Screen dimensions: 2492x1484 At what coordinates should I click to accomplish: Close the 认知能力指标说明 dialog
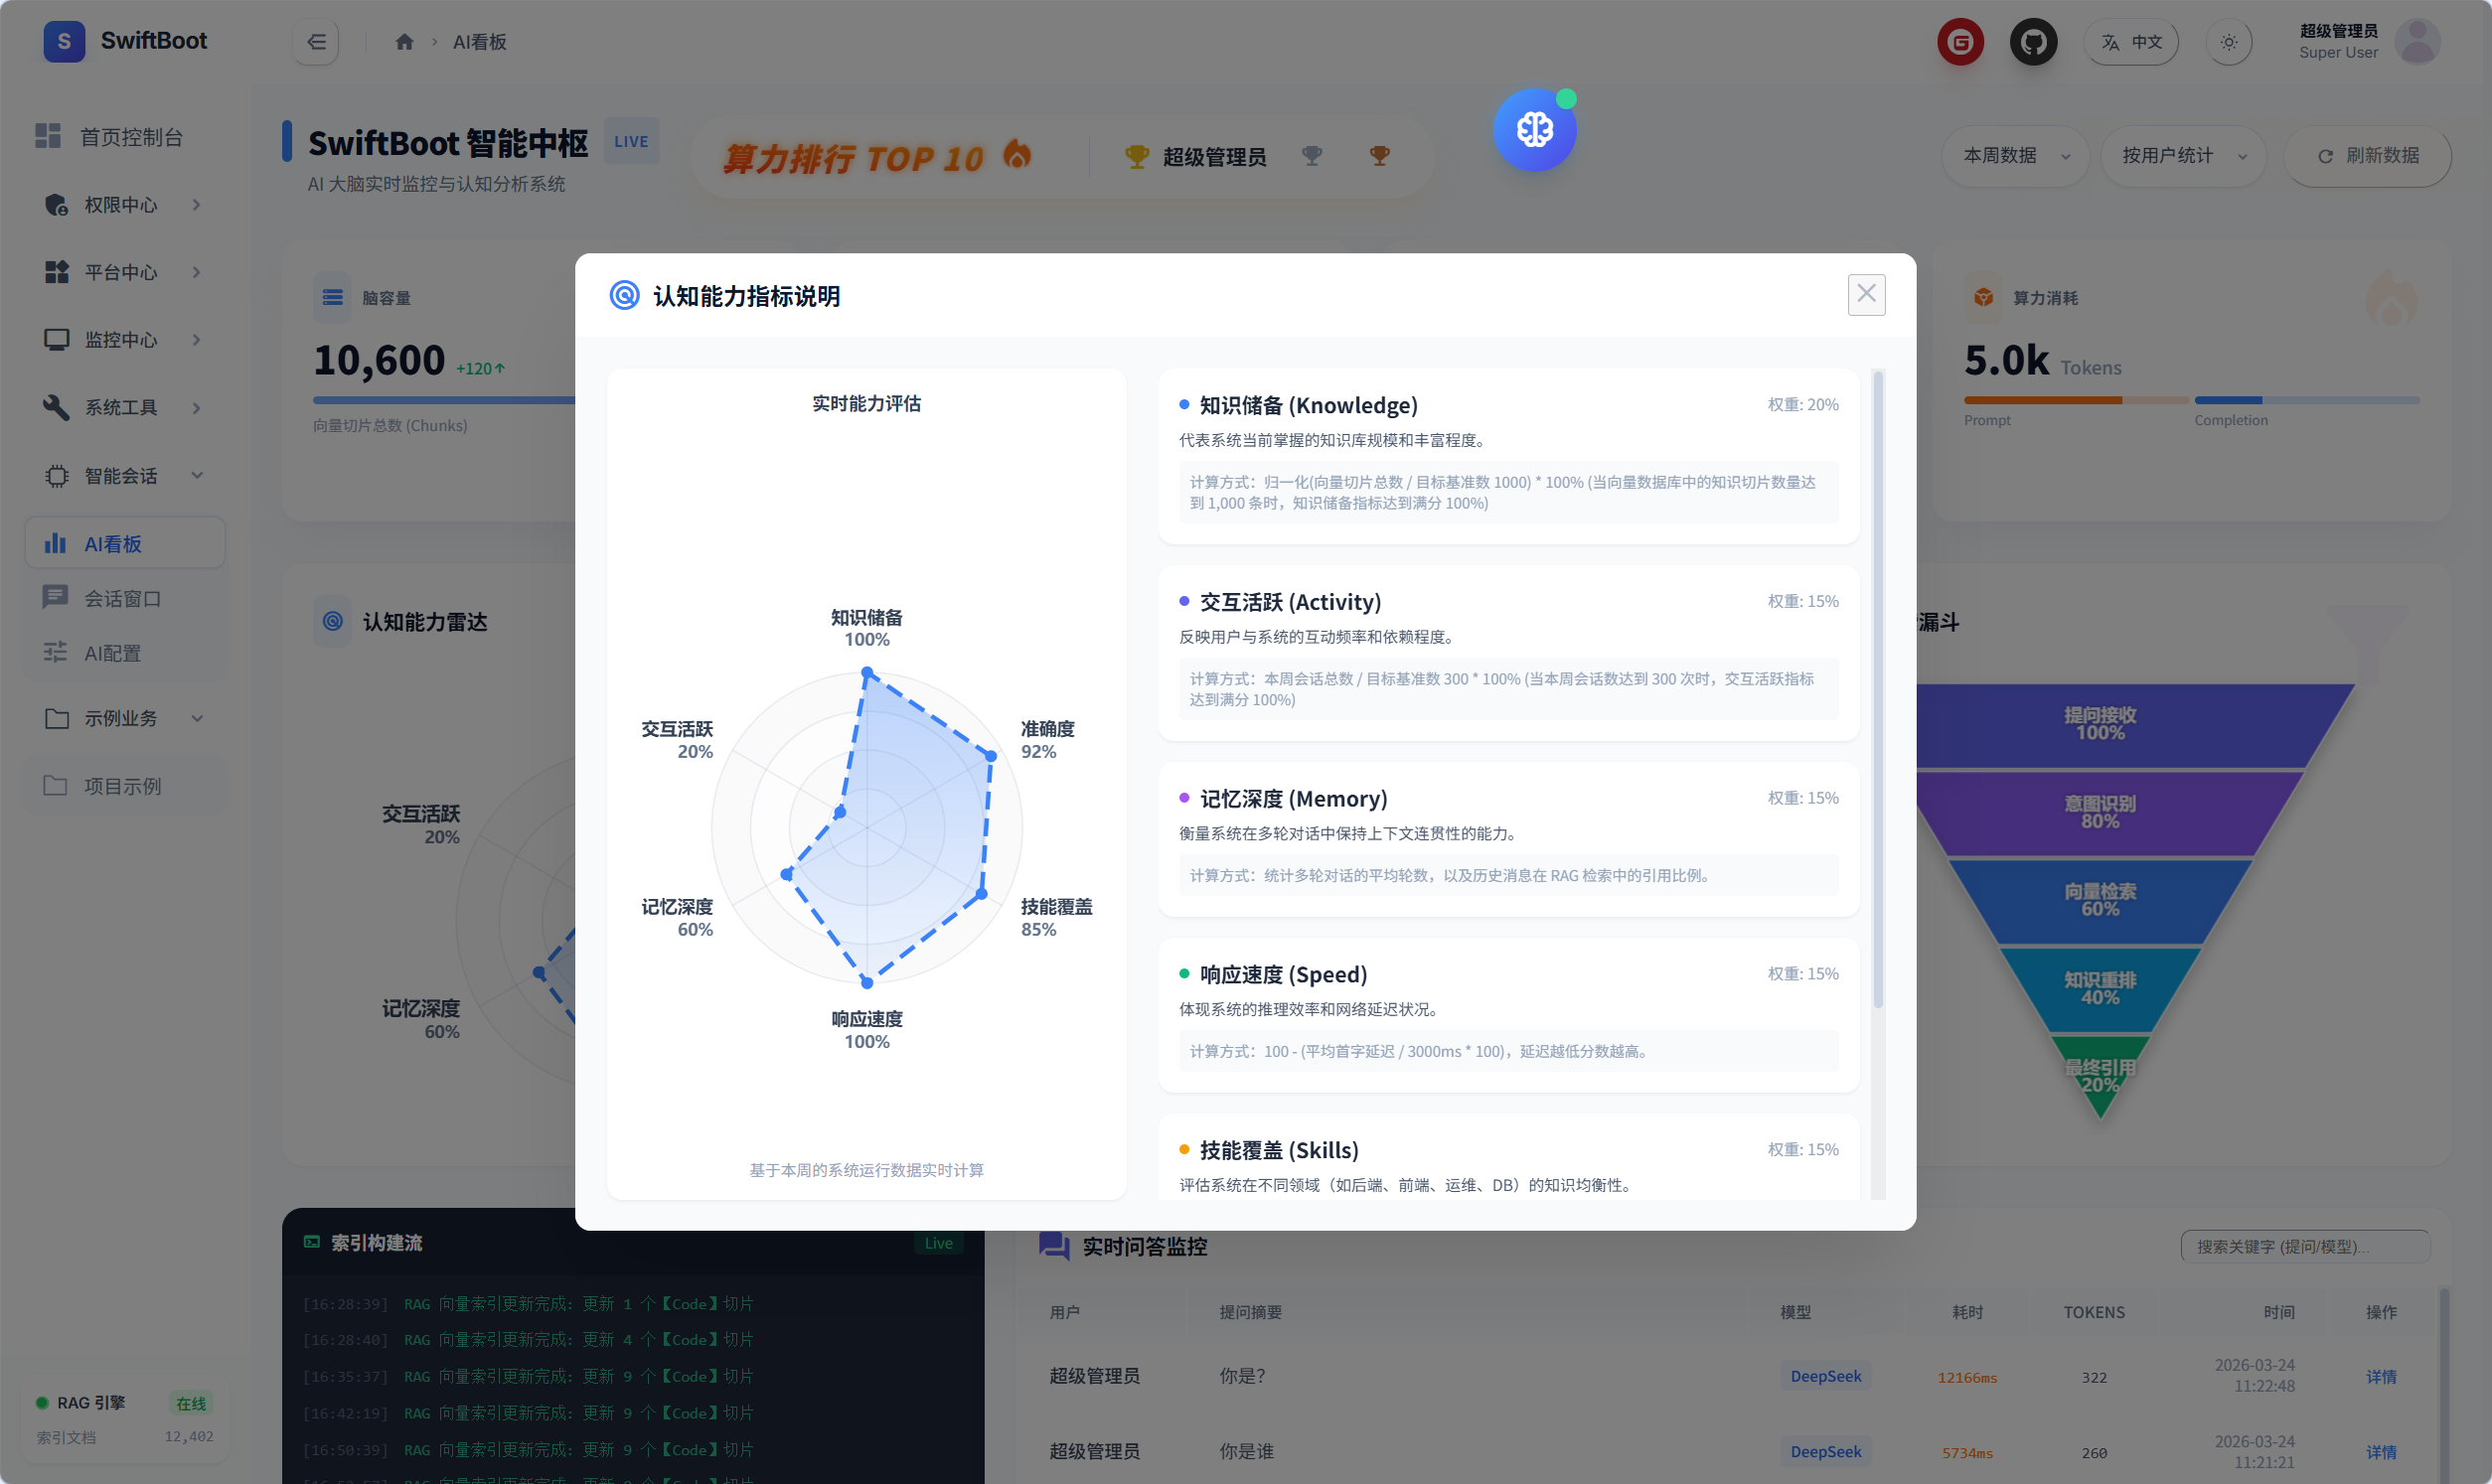1866,294
